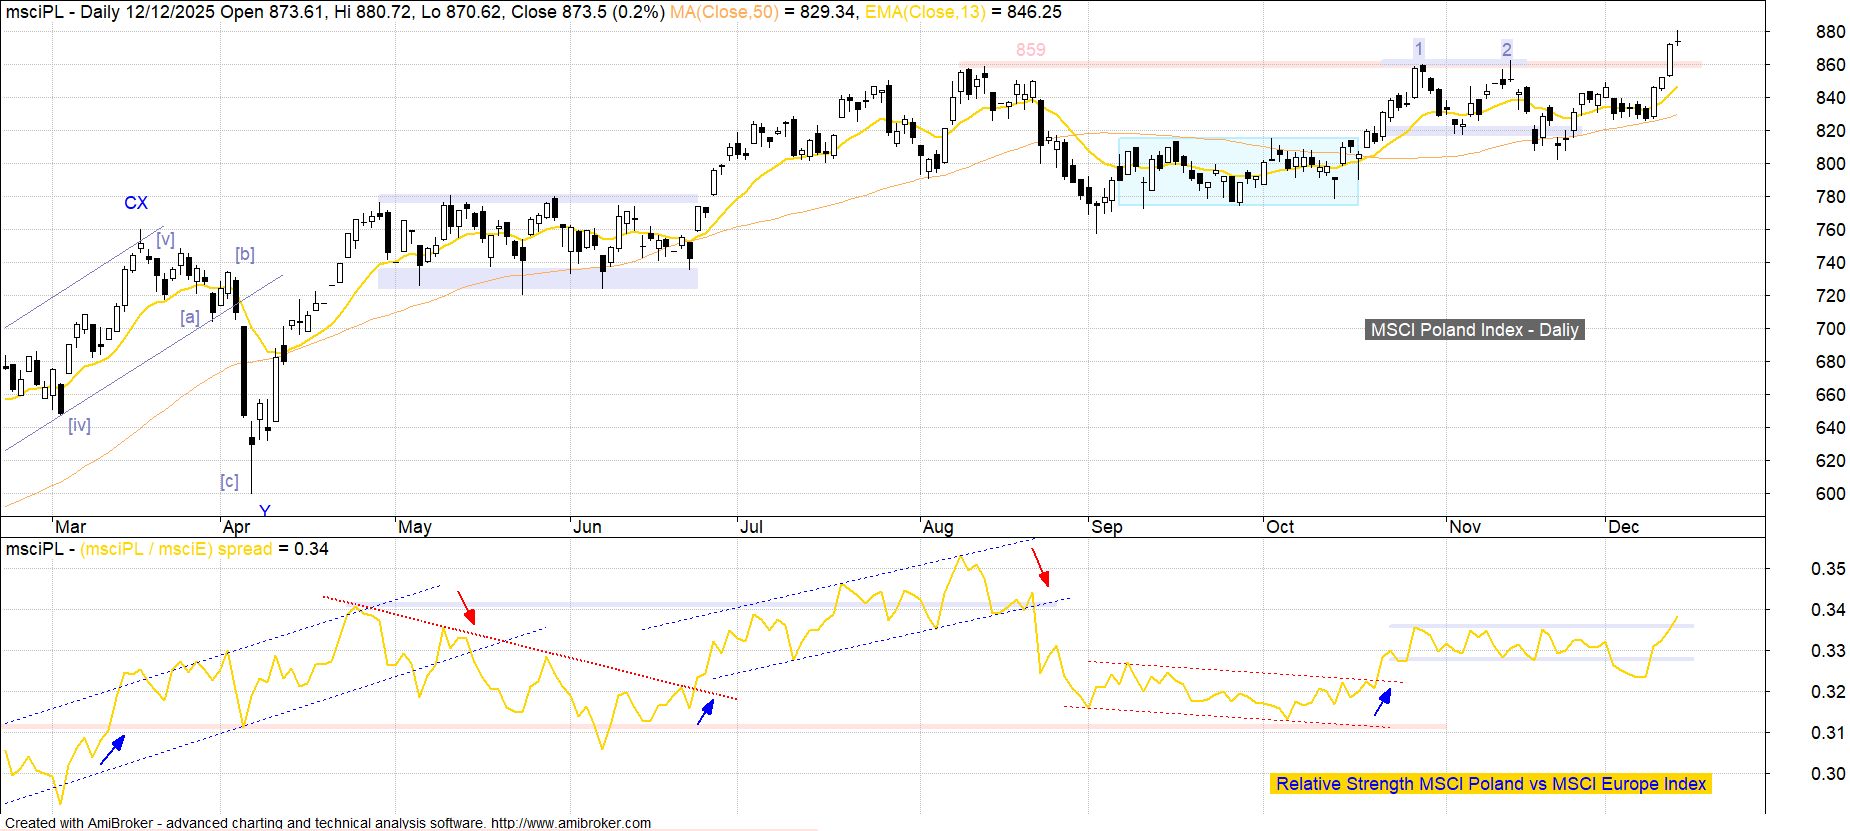Open the amibroker.com link in the footer
1850x831 pixels.
(x=571, y=823)
